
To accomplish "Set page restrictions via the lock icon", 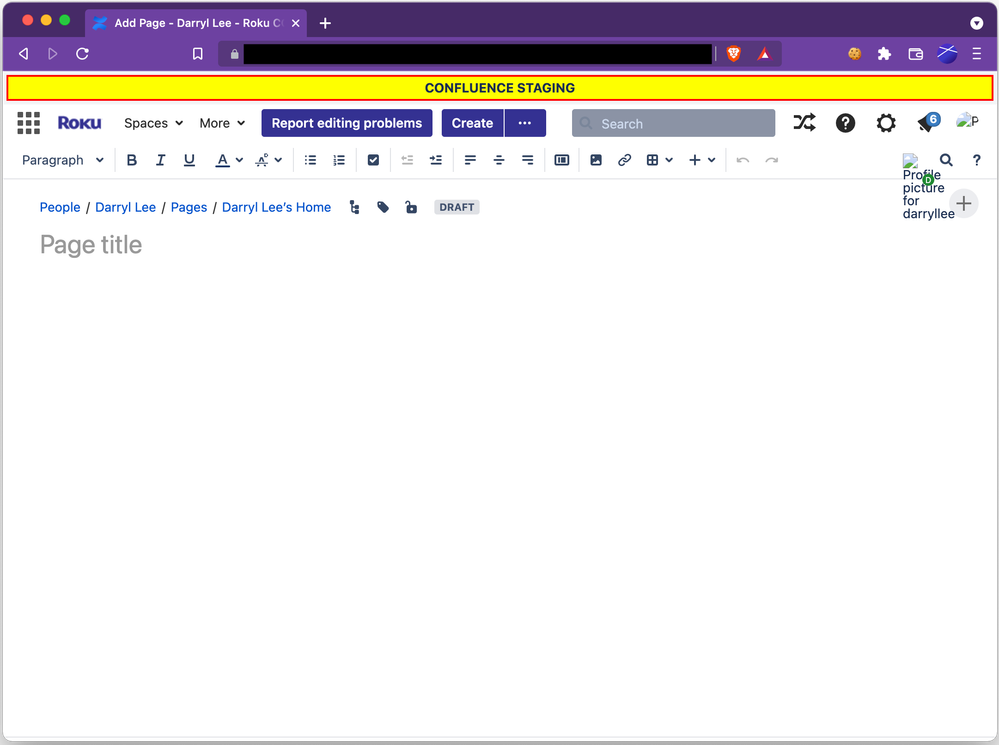I will [411, 207].
